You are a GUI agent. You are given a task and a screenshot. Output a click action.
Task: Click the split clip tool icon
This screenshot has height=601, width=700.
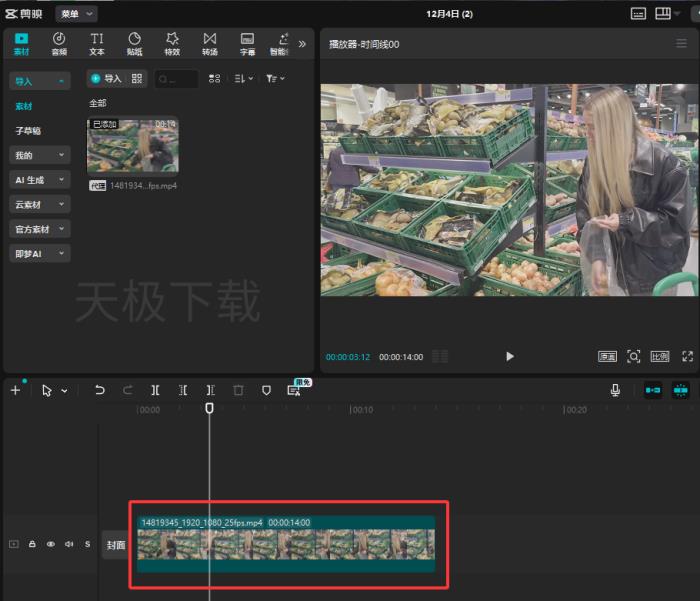click(x=155, y=390)
